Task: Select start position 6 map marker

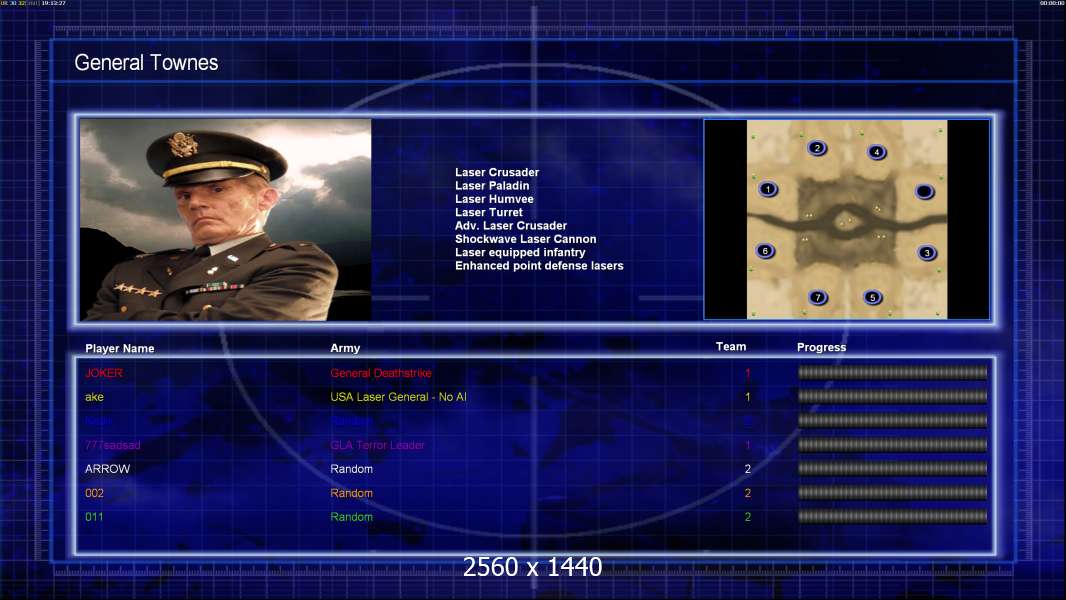Action: pos(766,251)
